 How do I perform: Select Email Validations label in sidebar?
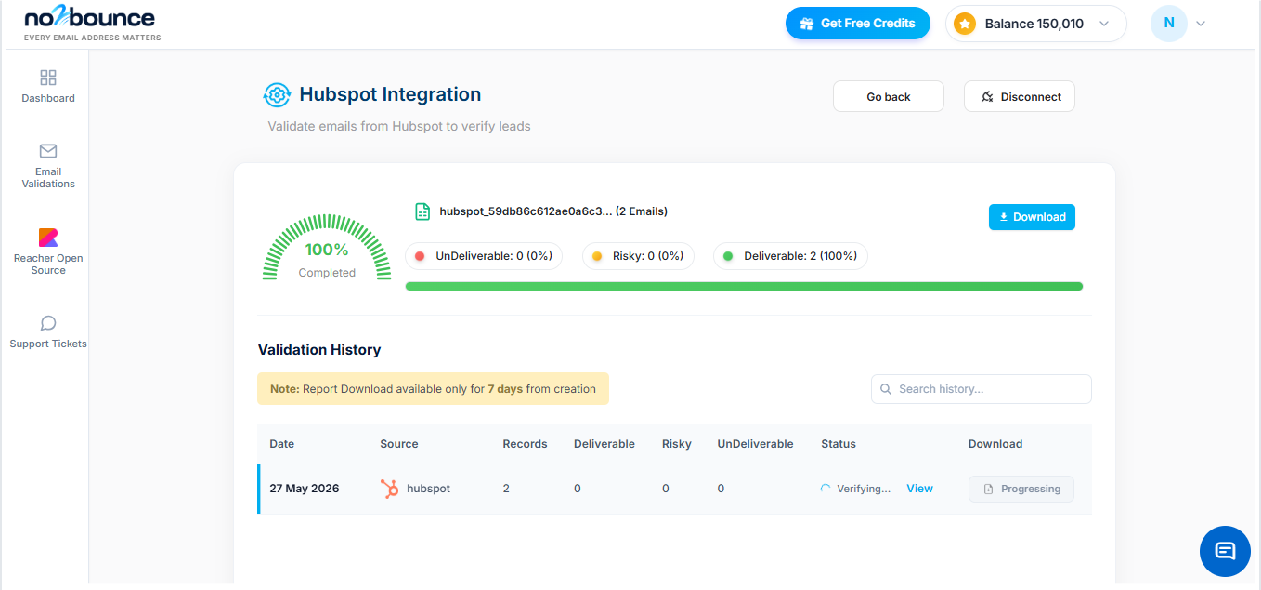pos(48,178)
